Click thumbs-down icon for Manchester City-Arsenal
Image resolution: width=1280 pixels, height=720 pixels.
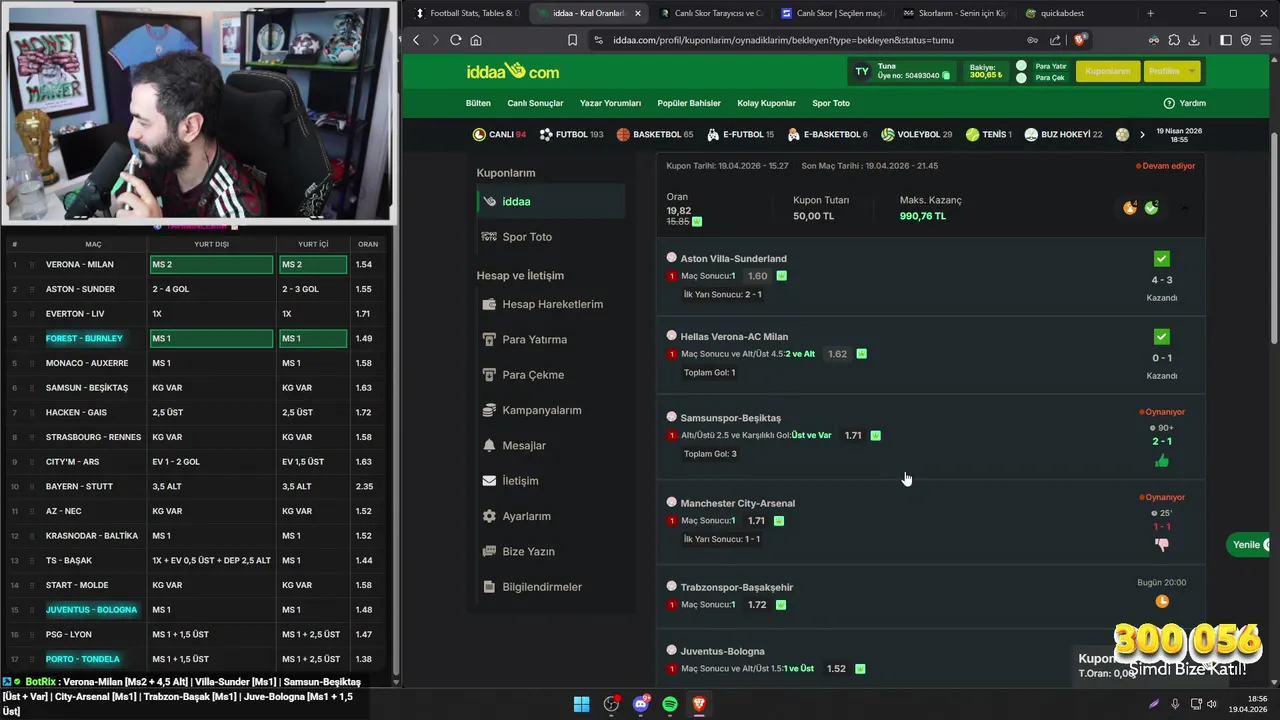(x=1161, y=545)
